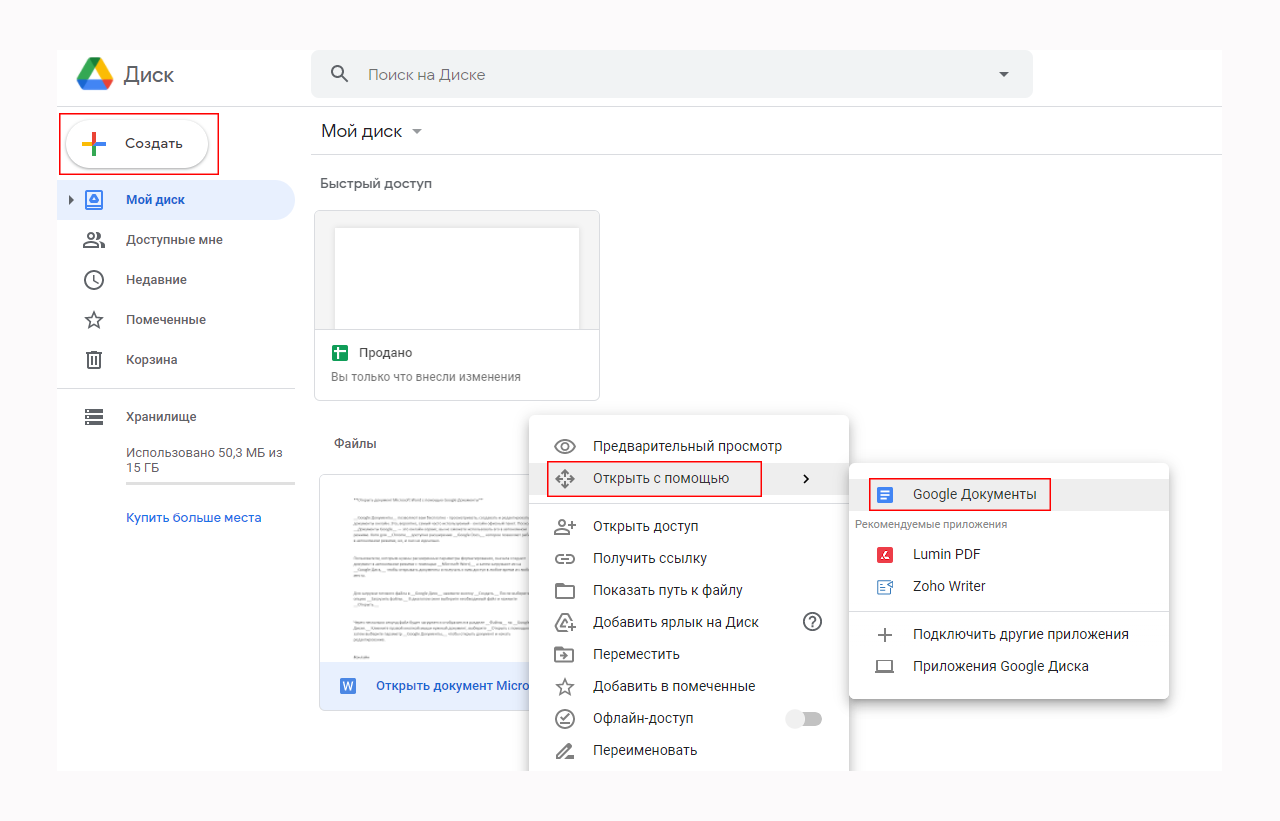Click the search magnifier icon
The width and height of the screenshot is (1280, 821).
point(340,74)
